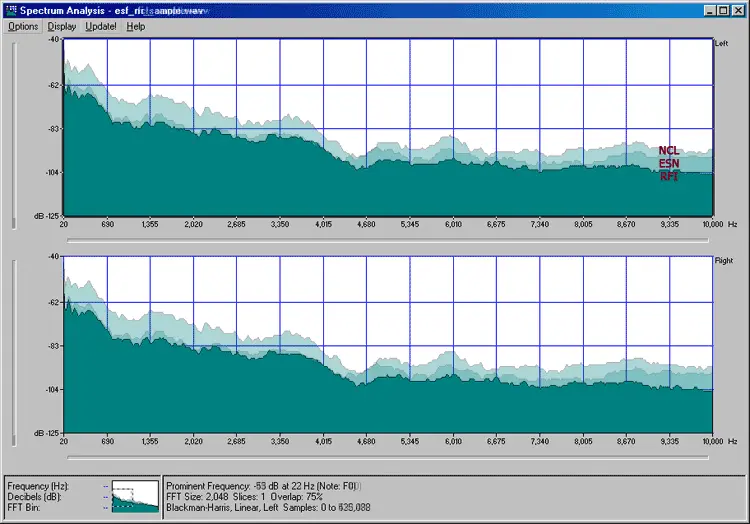Close the Spectrum Analysis window
The height and width of the screenshot is (524, 750).
(x=738, y=11)
